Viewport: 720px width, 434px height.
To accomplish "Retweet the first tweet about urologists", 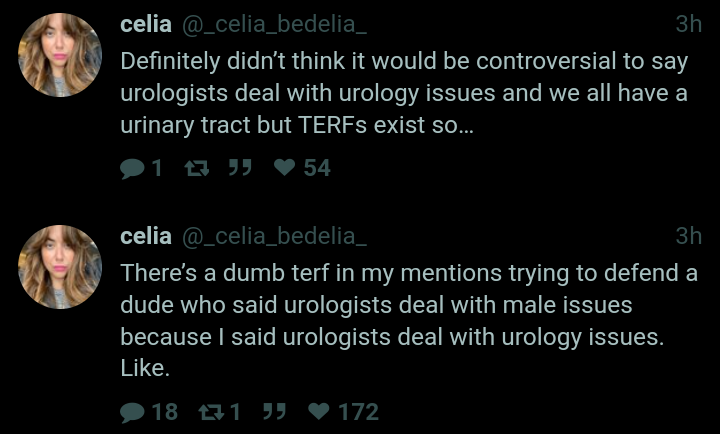I will tap(194, 168).
